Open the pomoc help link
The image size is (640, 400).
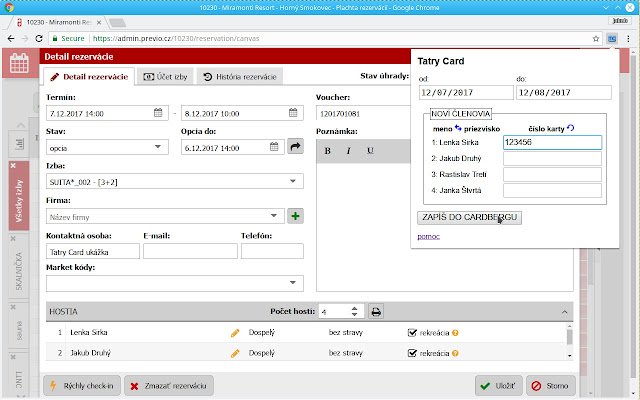(x=428, y=236)
